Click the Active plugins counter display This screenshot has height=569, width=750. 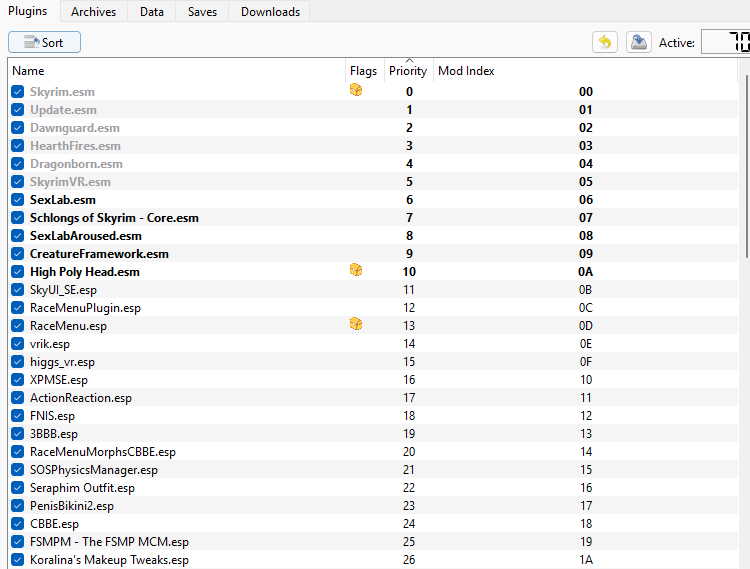click(726, 42)
